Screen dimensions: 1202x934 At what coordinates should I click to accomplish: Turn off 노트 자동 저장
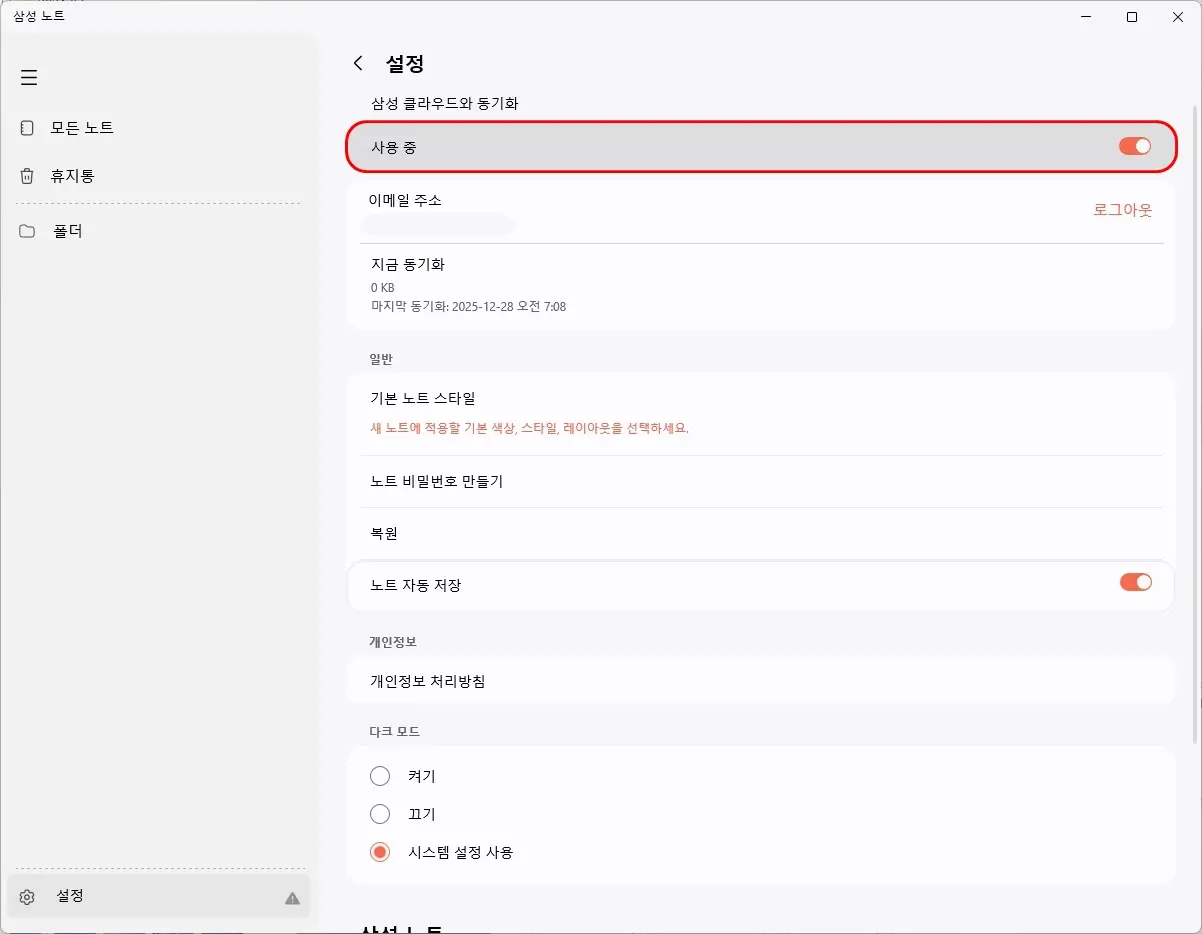[1135, 580]
